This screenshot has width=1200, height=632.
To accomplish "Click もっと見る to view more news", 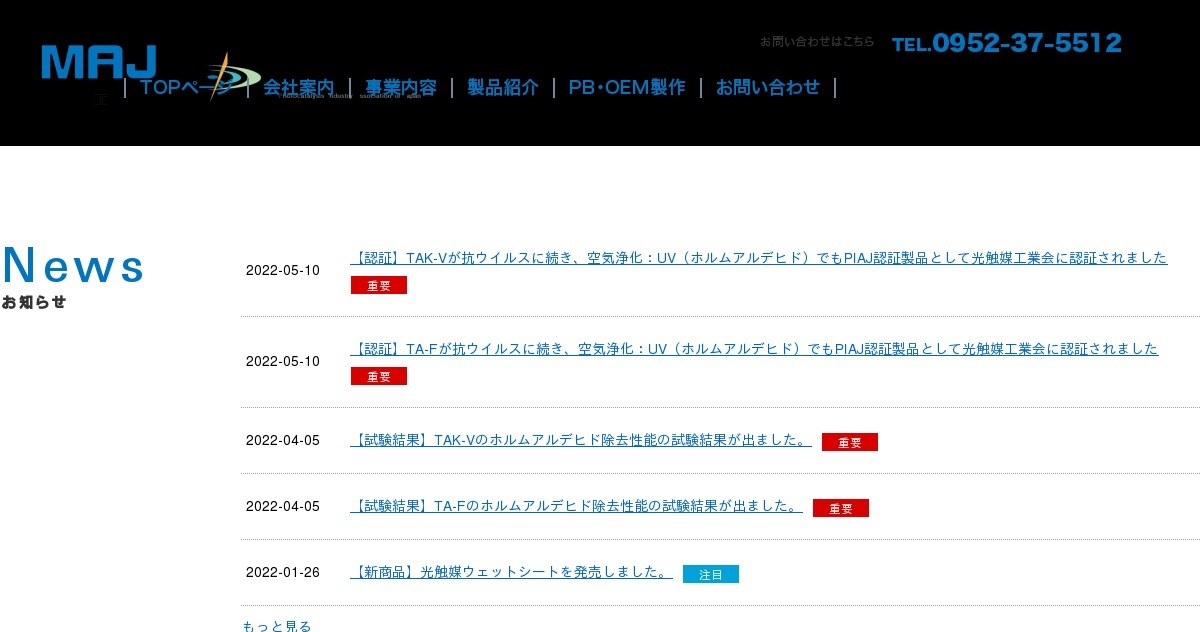I will (x=277, y=626).
